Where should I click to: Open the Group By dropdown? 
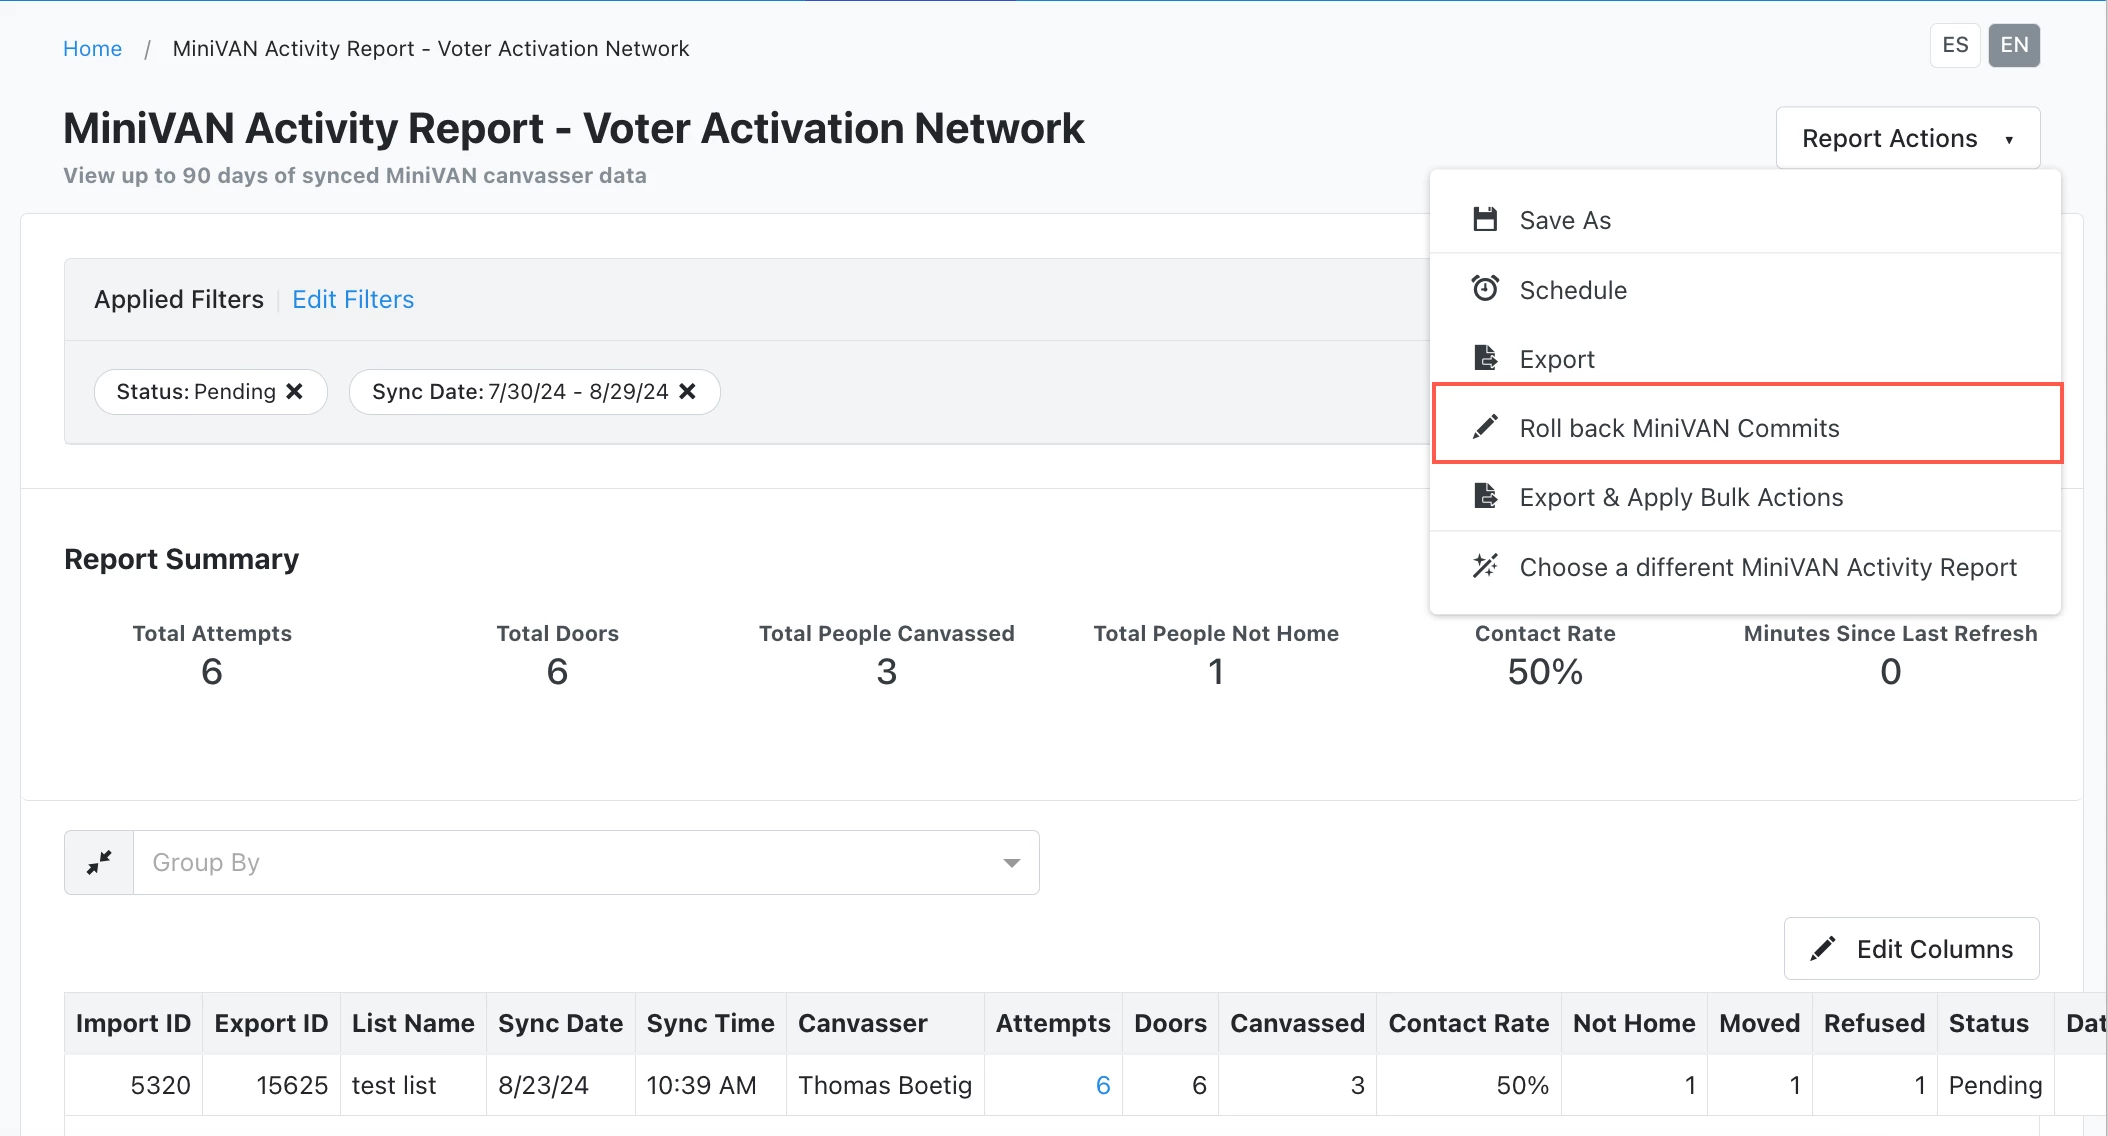pos(586,862)
